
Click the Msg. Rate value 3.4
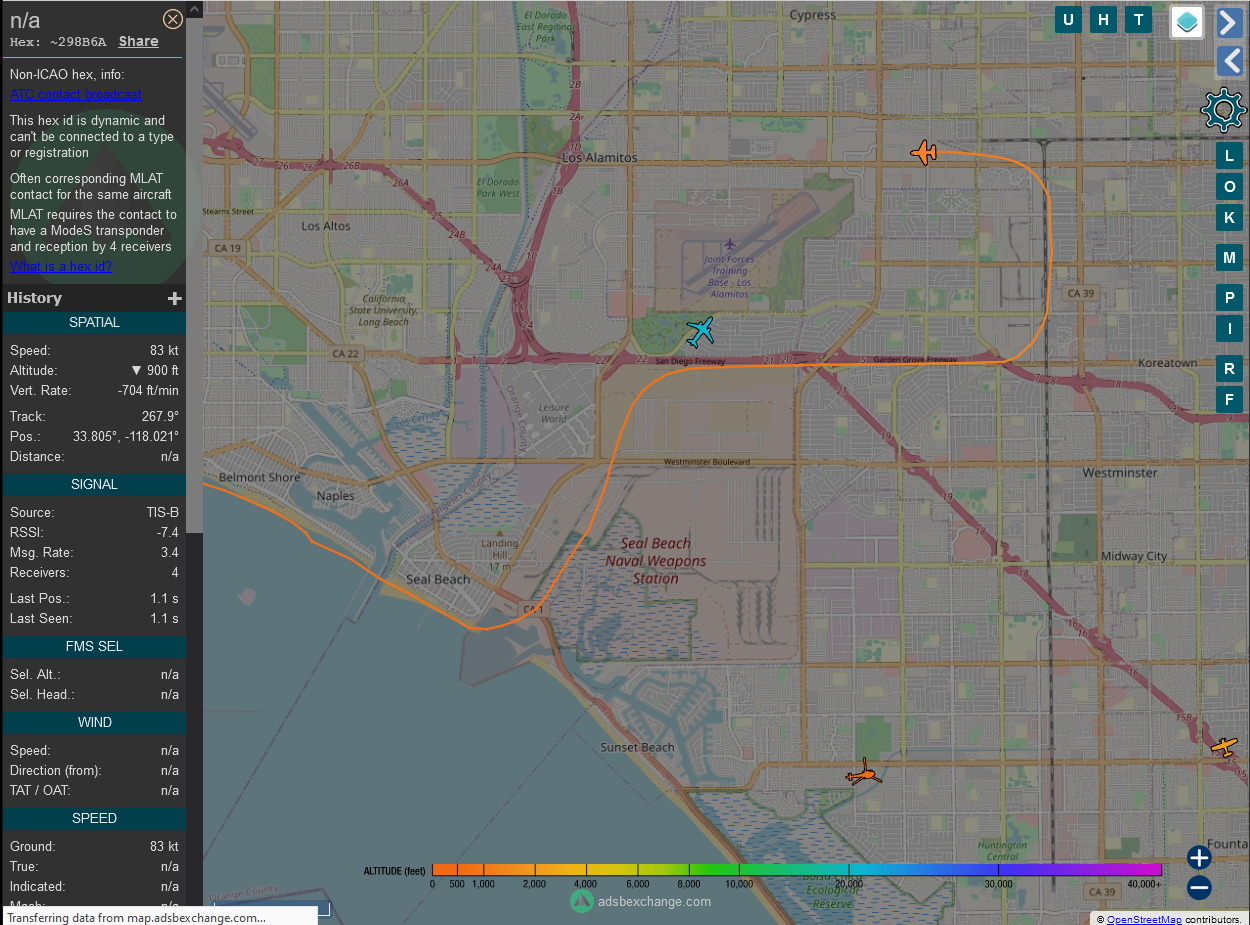[169, 552]
